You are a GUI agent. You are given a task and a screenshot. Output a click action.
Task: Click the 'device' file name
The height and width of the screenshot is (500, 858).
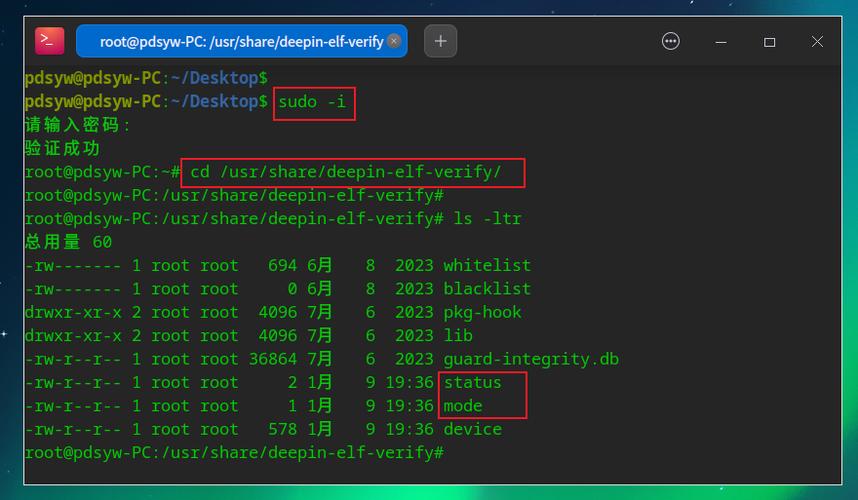click(472, 429)
